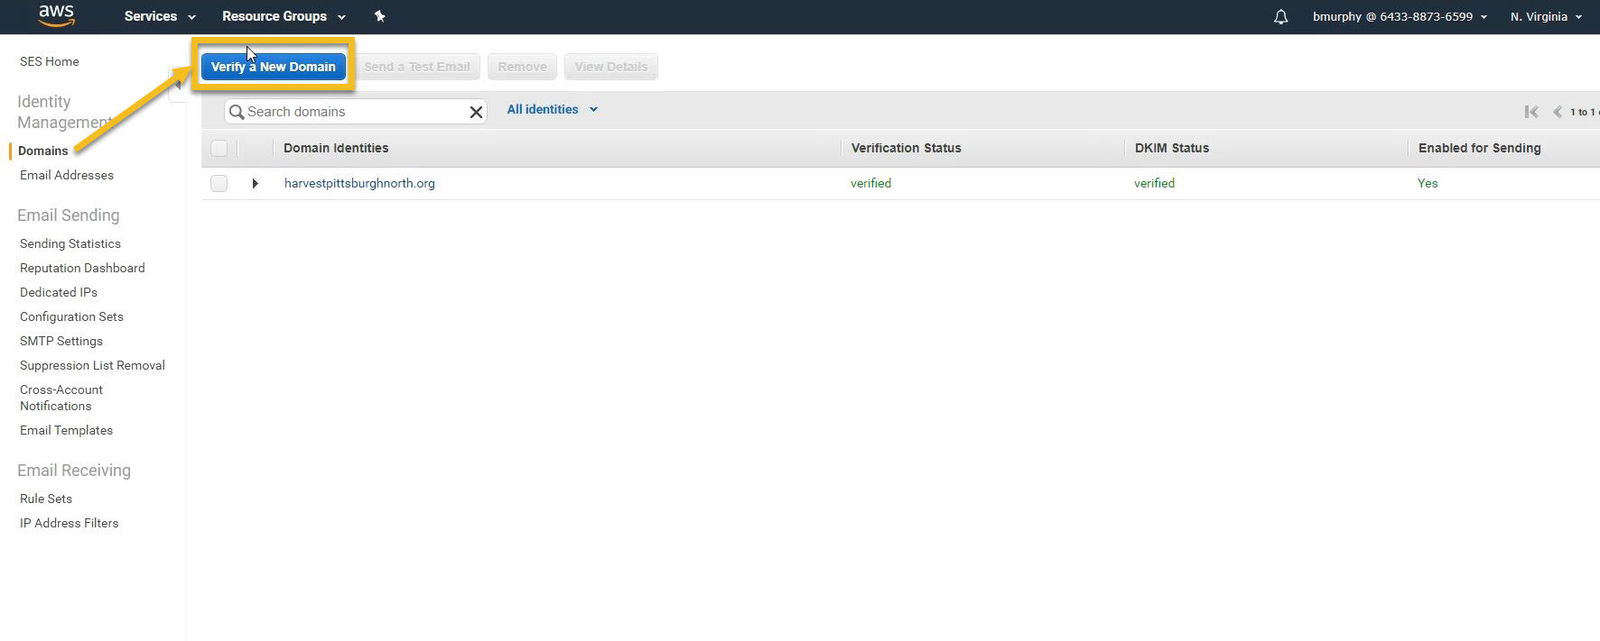The height and width of the screenshot is (641, 1600).
Task: Tick the select-all domains checkbox
Action: (x=219, y=148)
